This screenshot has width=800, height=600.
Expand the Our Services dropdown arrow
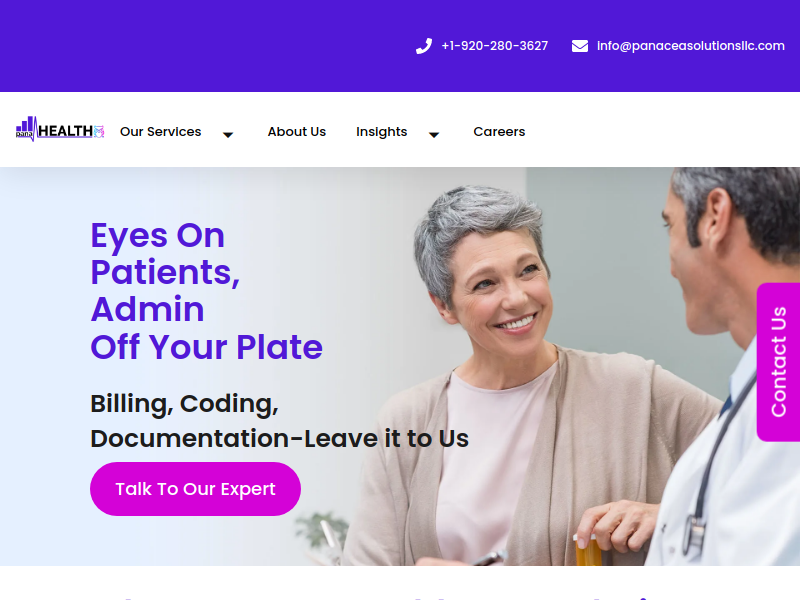(228, 135)
